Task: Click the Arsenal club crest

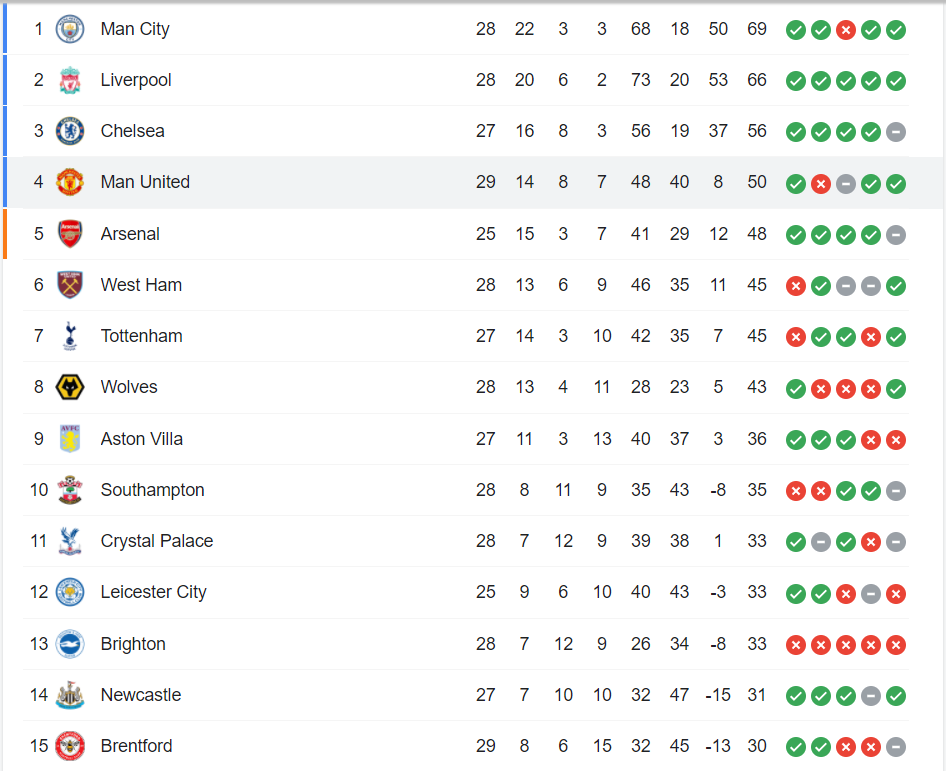Action: 70,233
